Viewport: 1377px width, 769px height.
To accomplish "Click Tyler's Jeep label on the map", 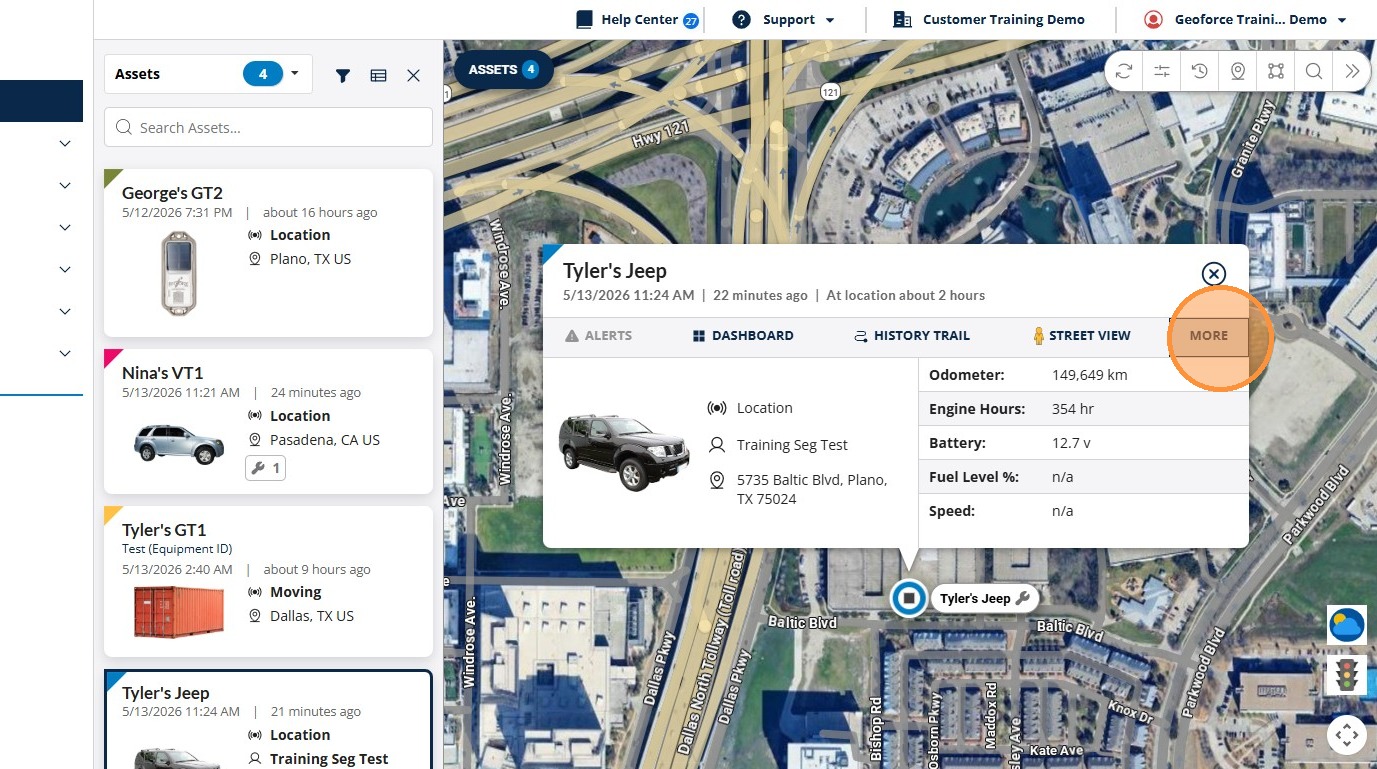I will pyautogui.click(x=985, y=598).
